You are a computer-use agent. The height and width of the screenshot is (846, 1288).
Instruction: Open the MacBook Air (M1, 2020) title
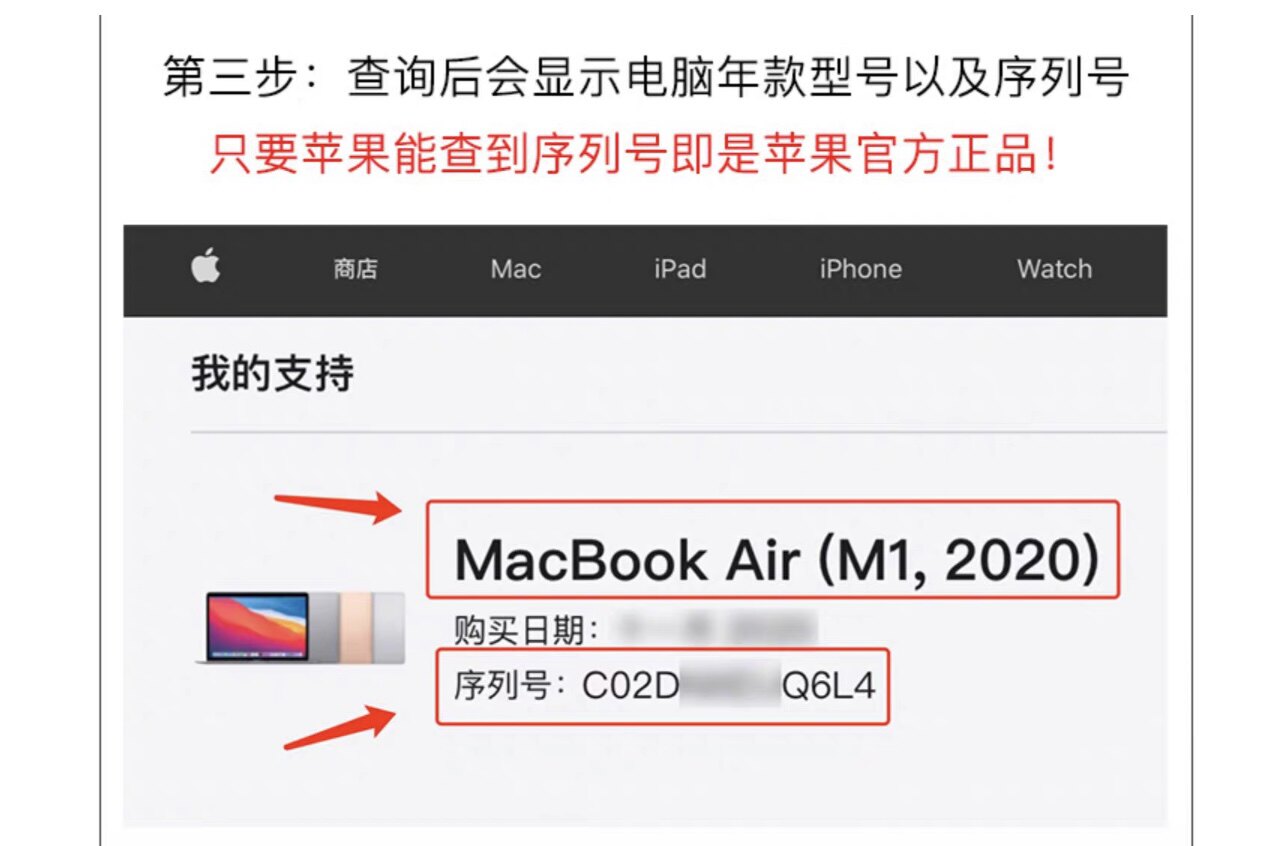[x=776, y=561]
